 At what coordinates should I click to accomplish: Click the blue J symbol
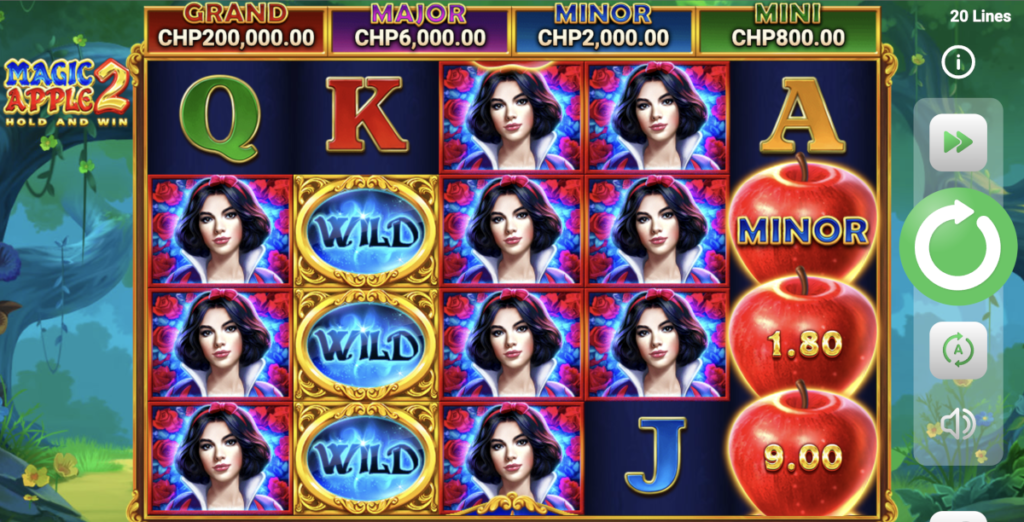pyautogui.click(x=655, y=455)
